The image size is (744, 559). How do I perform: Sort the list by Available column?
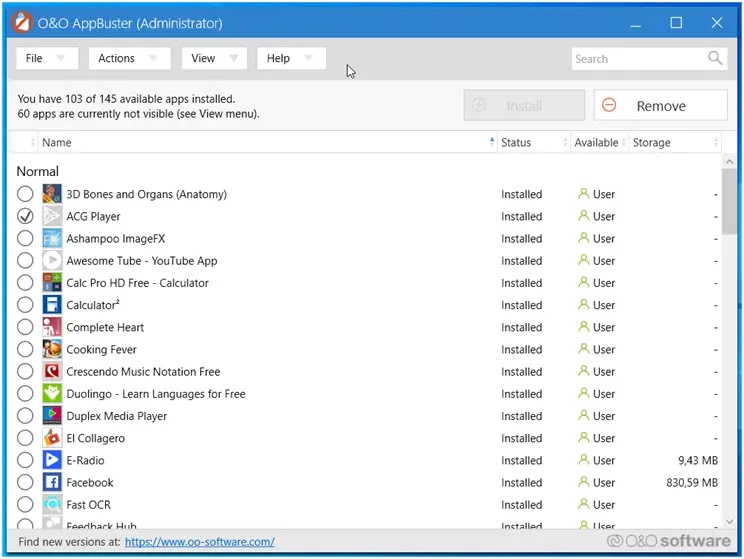[599, 142]
